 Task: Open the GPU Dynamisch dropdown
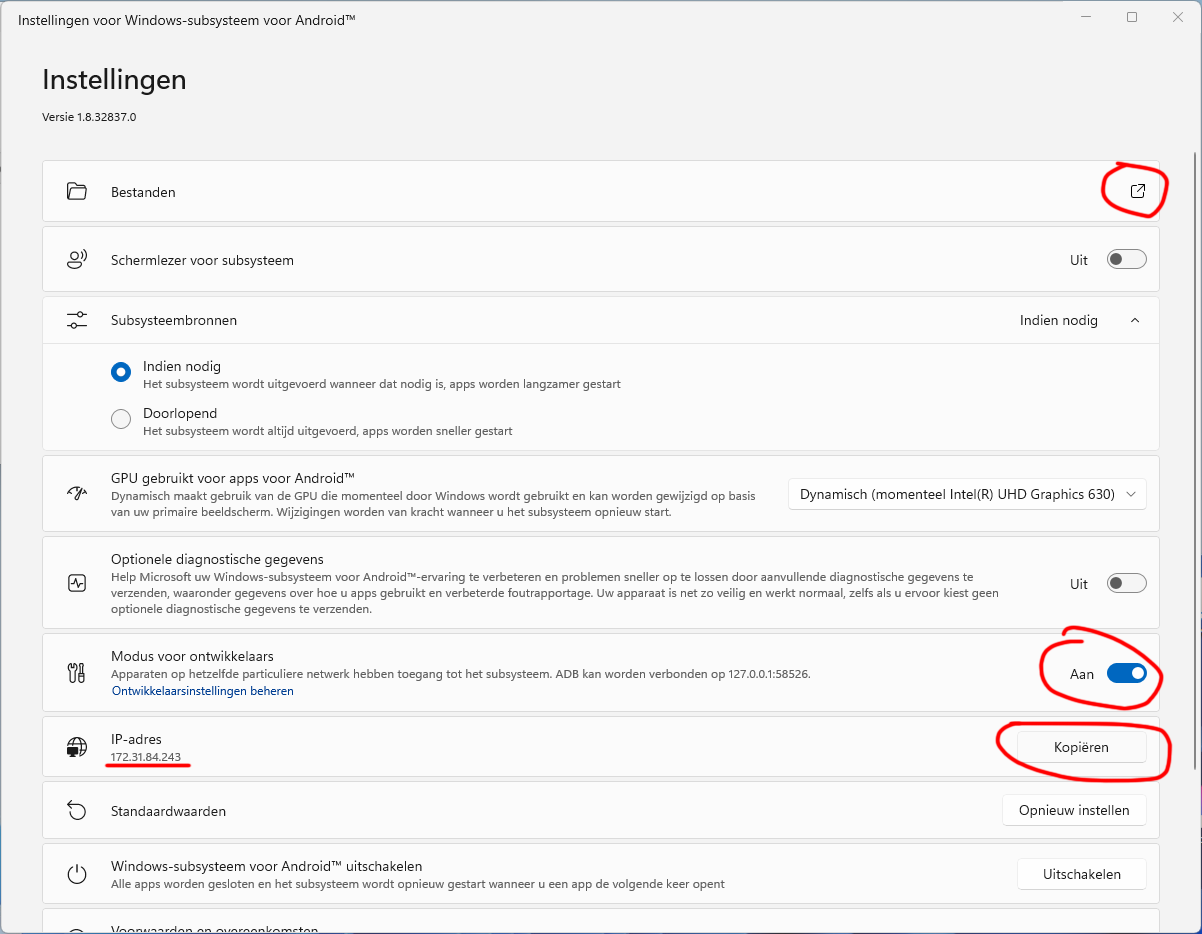click(967, 494)
